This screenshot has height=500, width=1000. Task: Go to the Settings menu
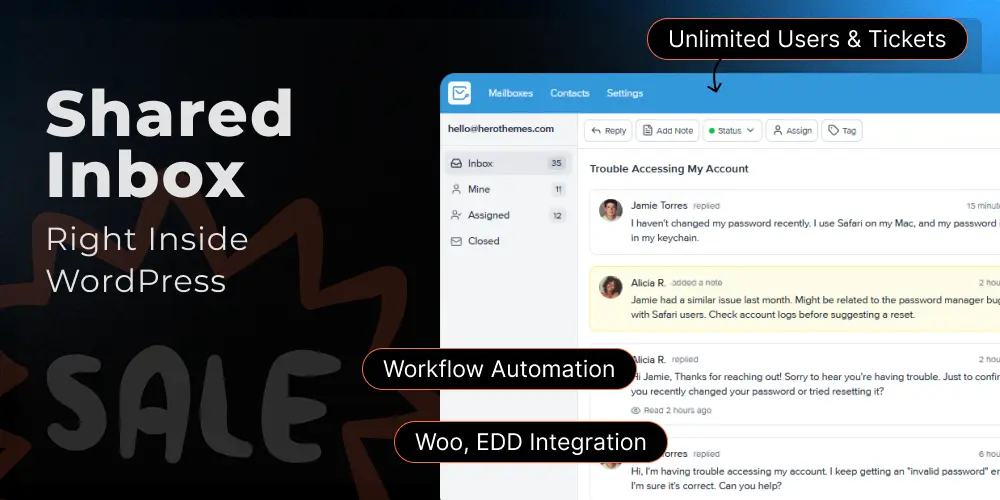[625, 93]
